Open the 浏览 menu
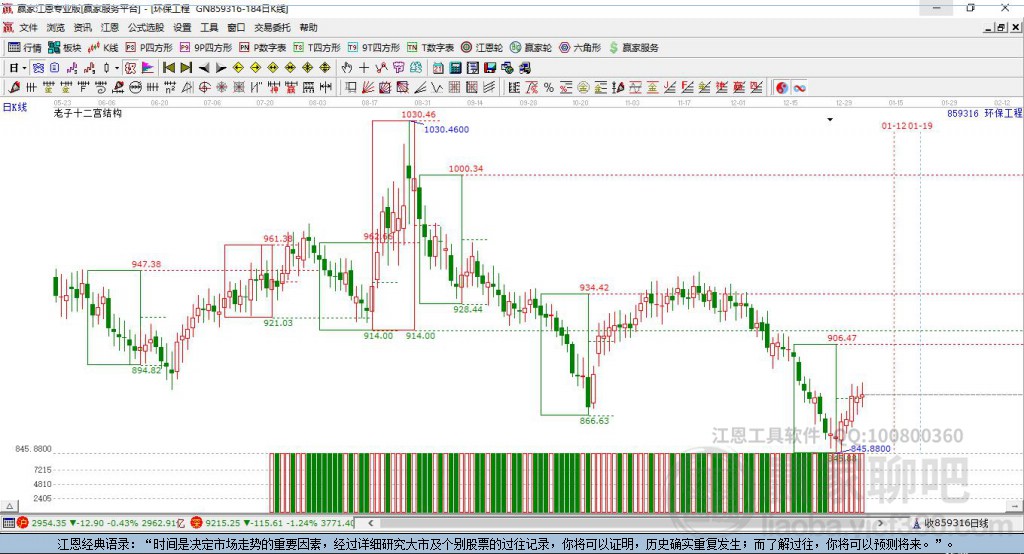 [56, 27]
